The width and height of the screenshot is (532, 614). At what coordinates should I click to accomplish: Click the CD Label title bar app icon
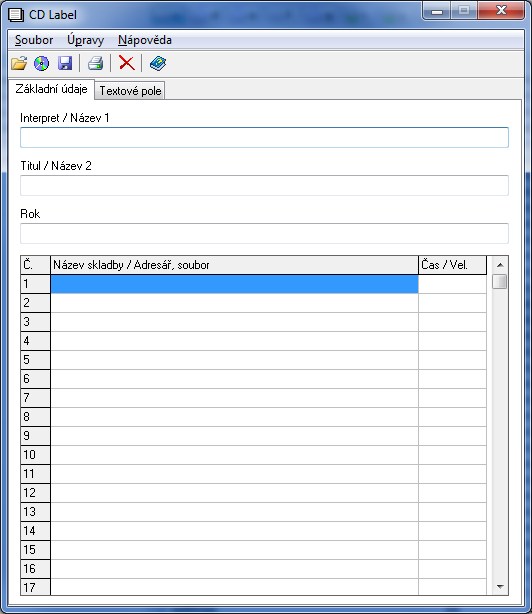click(16, 15)
